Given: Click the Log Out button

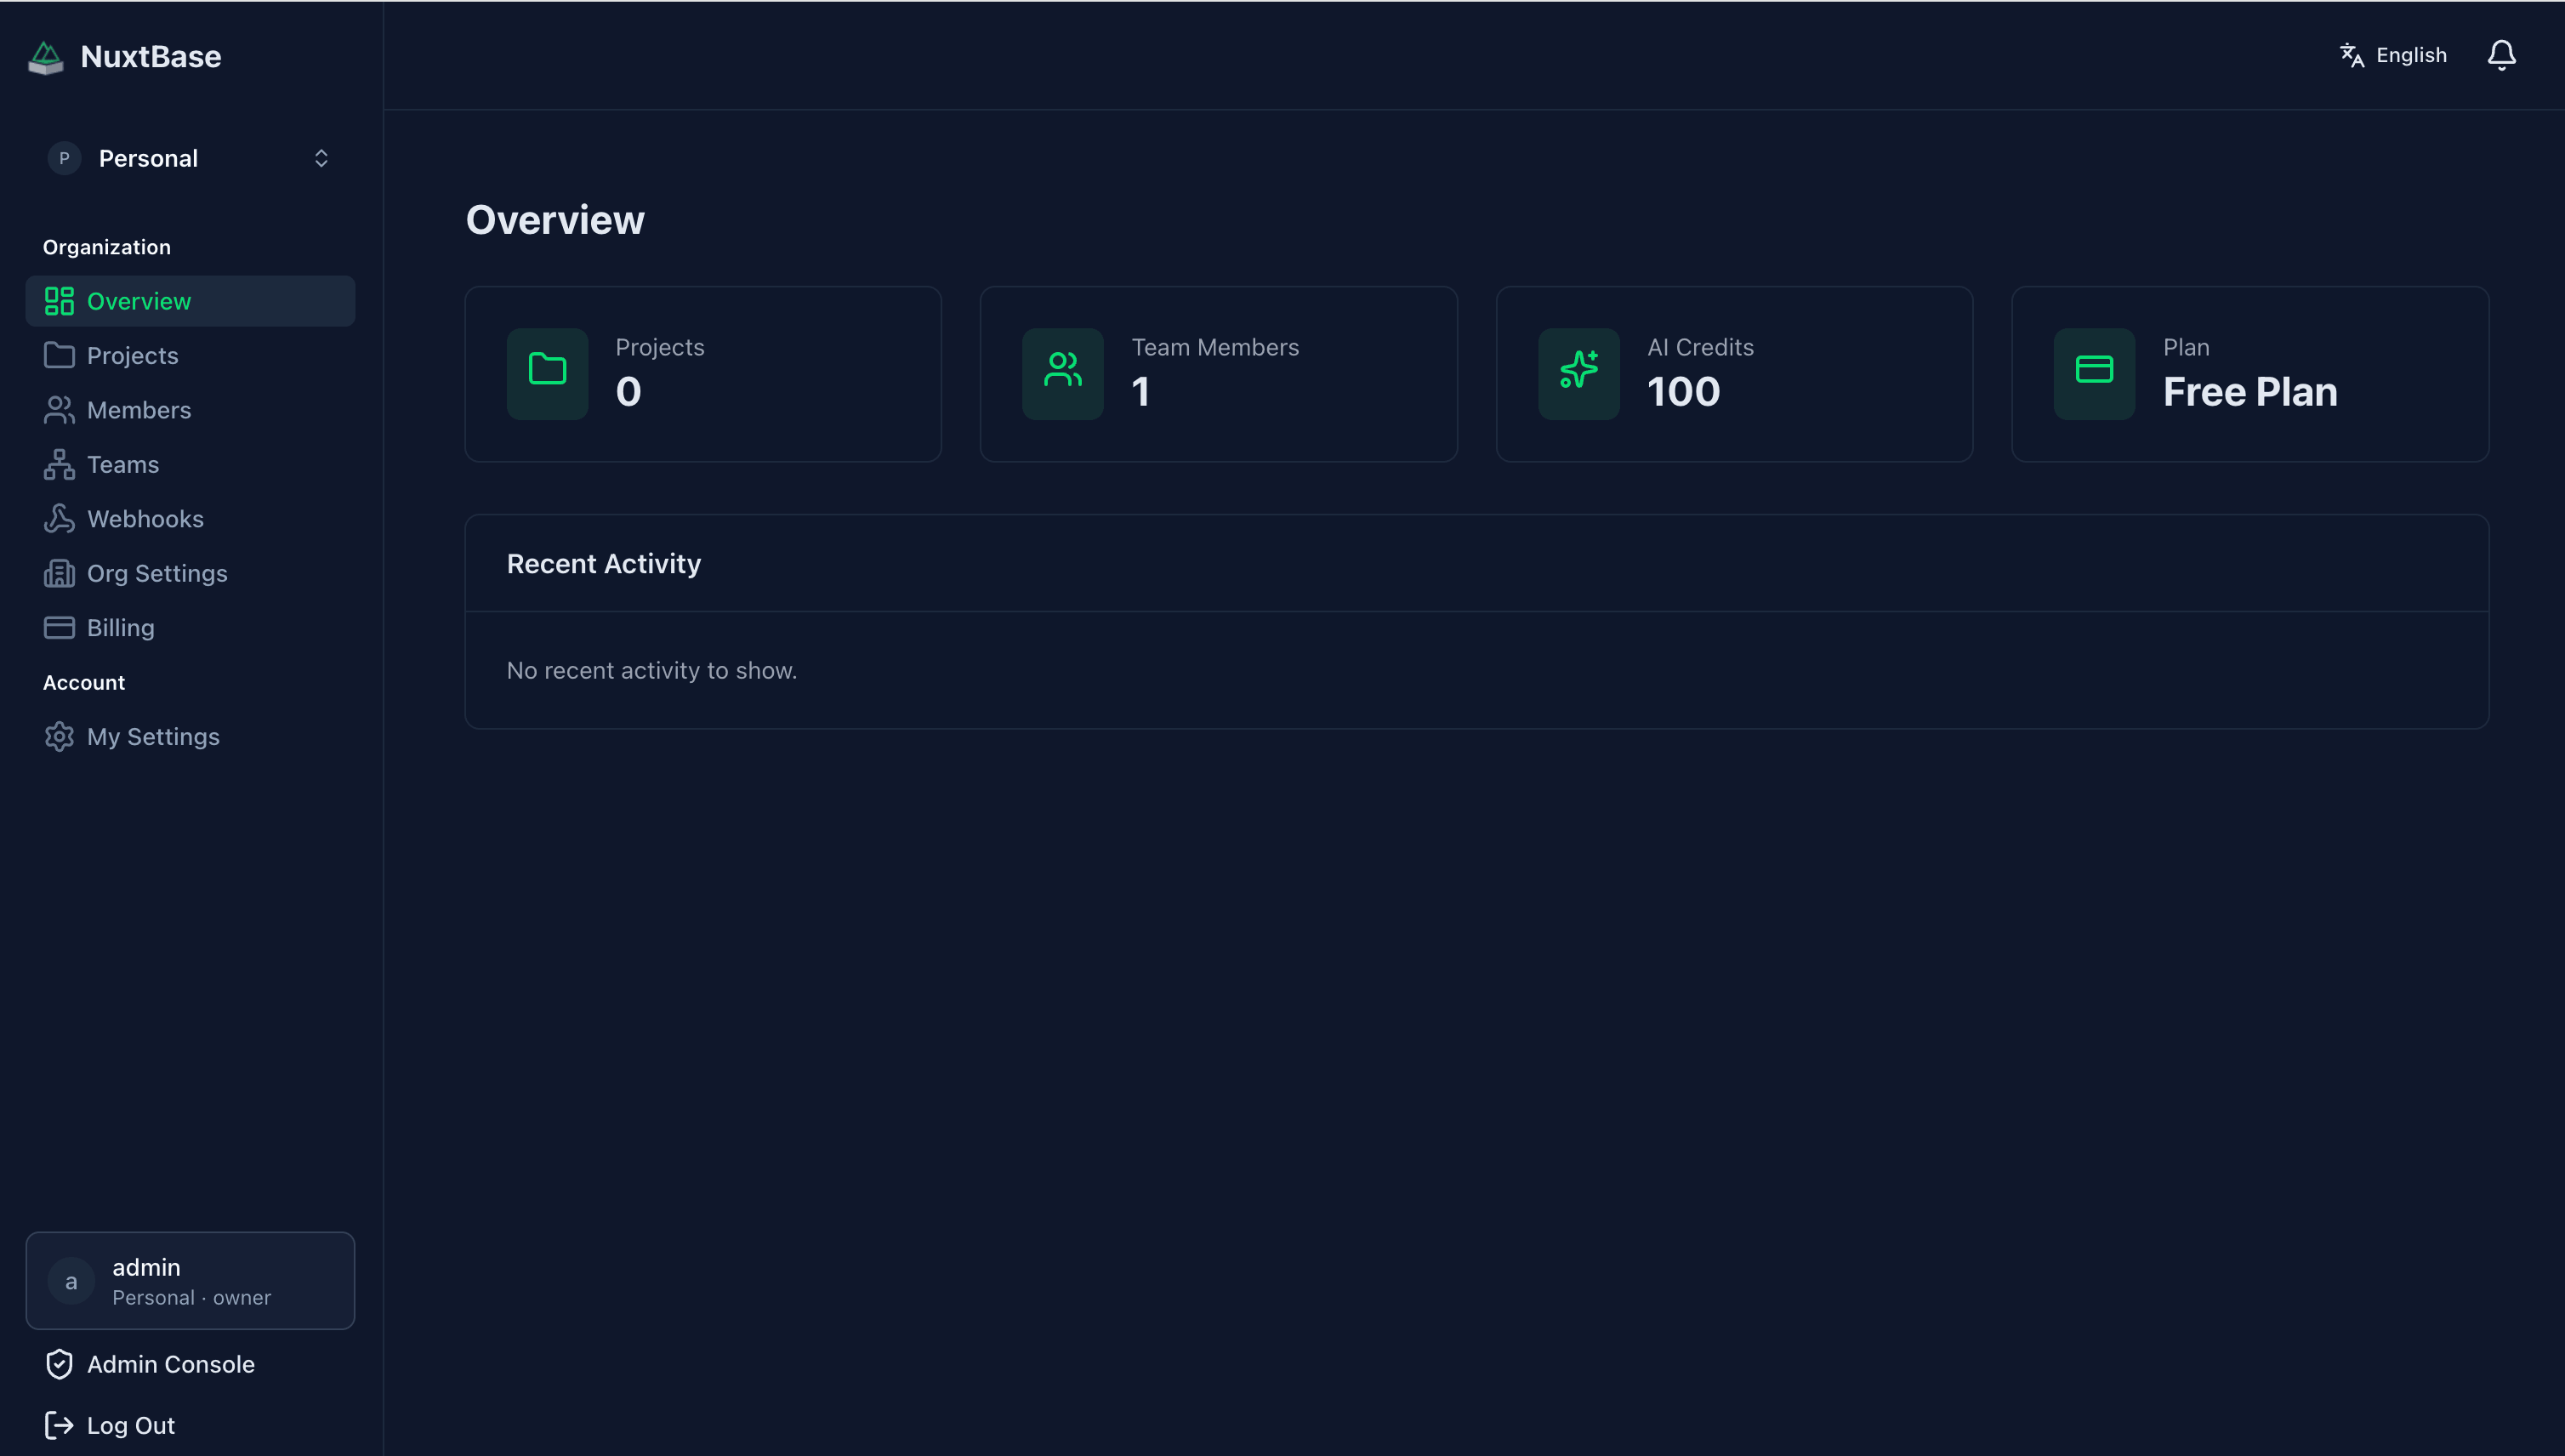Looking at the screenshot, I should coord(109,1425).
